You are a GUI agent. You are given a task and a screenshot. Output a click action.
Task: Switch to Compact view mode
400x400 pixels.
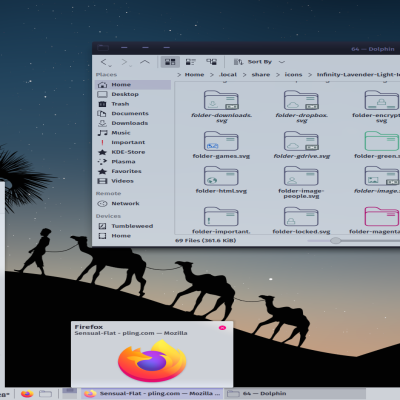coord(191,62)
